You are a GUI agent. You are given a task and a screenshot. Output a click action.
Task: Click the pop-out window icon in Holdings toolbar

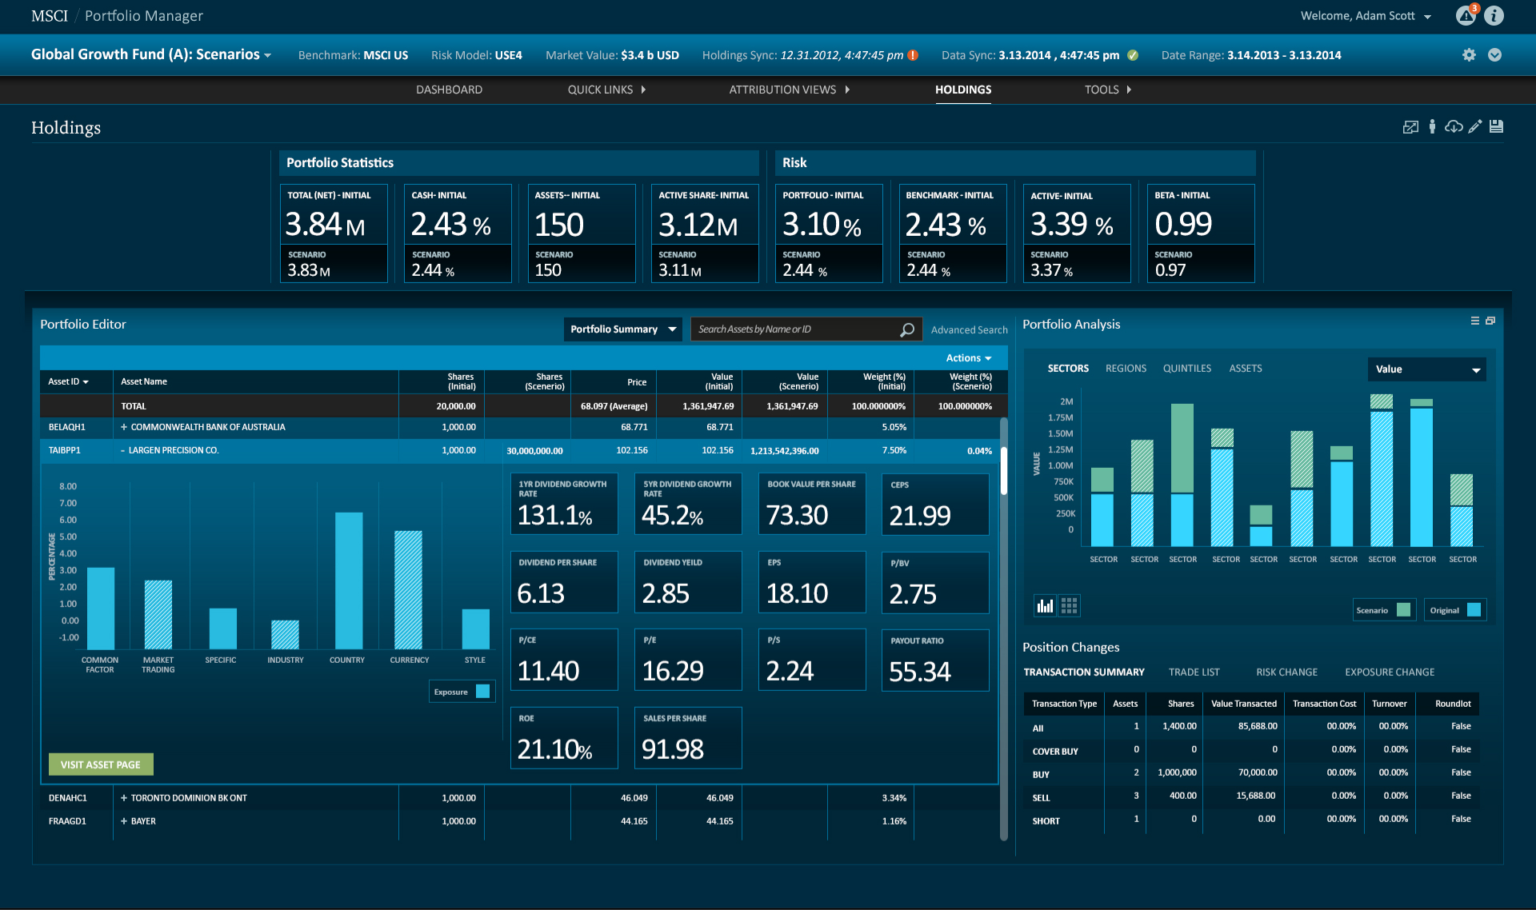1411,127
